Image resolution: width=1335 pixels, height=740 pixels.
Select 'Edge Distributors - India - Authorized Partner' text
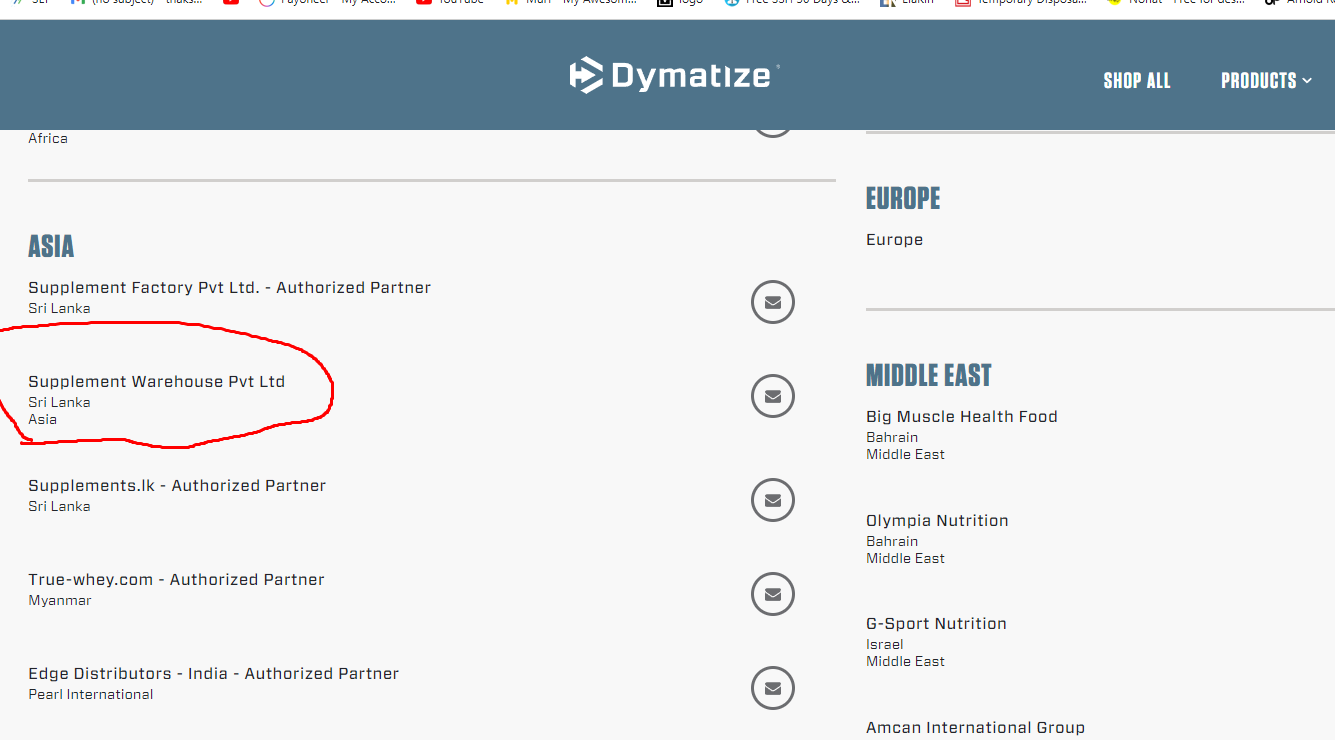(213, 674)
